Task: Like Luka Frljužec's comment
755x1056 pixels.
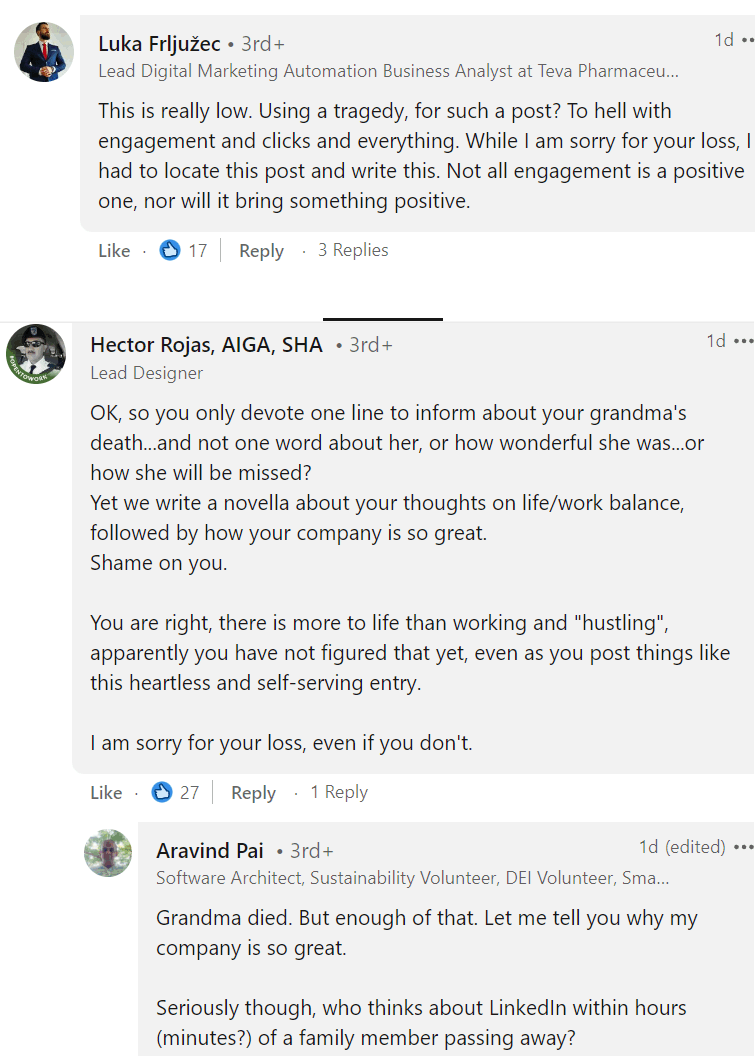Action: (x=114, y=251)
